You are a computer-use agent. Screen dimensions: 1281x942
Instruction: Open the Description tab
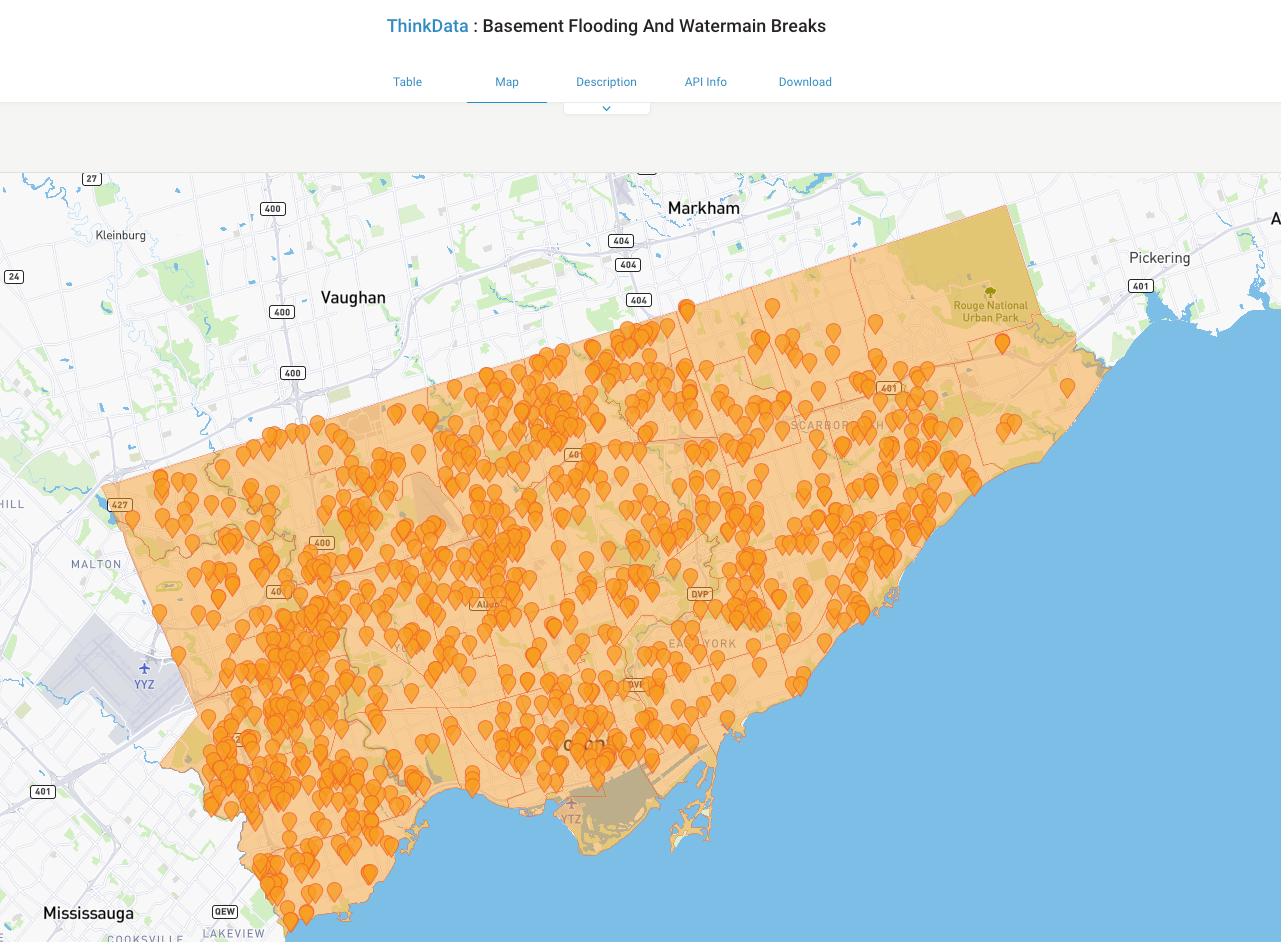[606, 82]
